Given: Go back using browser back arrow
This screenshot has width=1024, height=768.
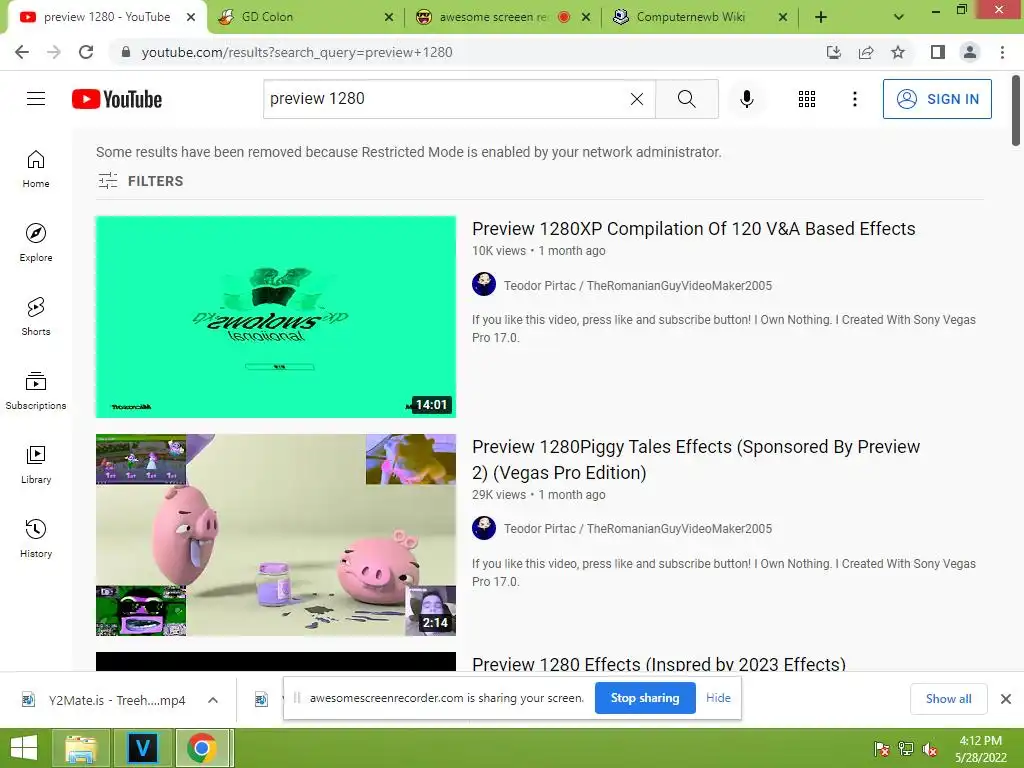Looking at the screenshot, I should [22, 52].
